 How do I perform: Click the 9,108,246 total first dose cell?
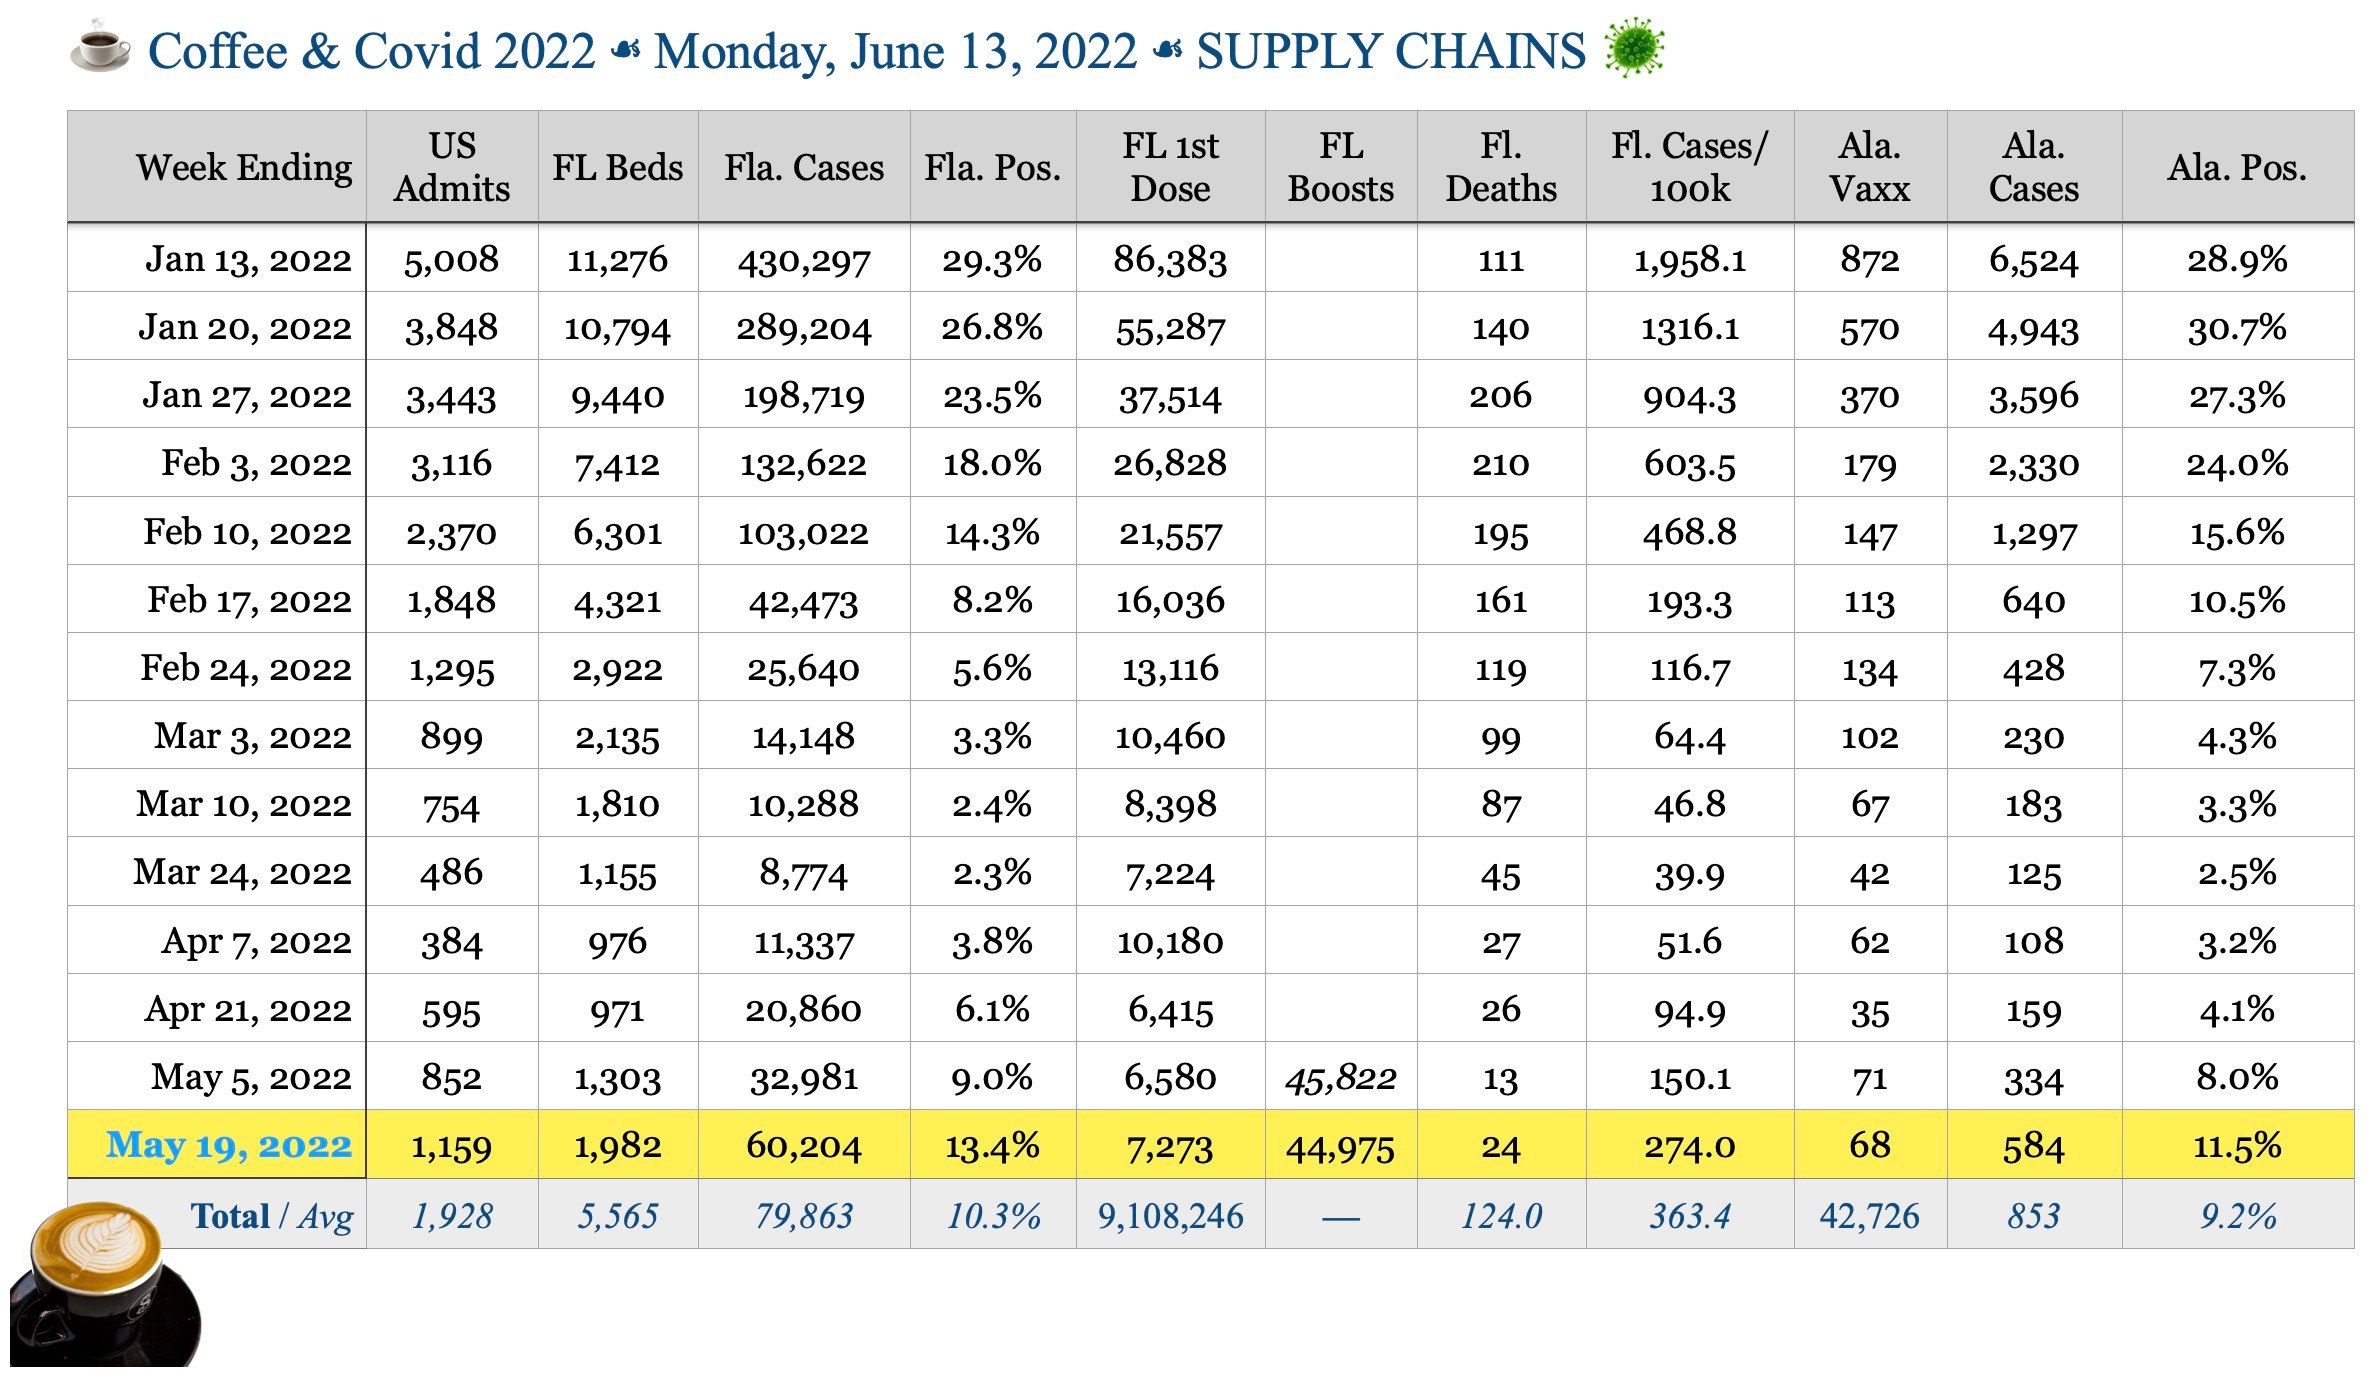(x=1170, y=1216)
